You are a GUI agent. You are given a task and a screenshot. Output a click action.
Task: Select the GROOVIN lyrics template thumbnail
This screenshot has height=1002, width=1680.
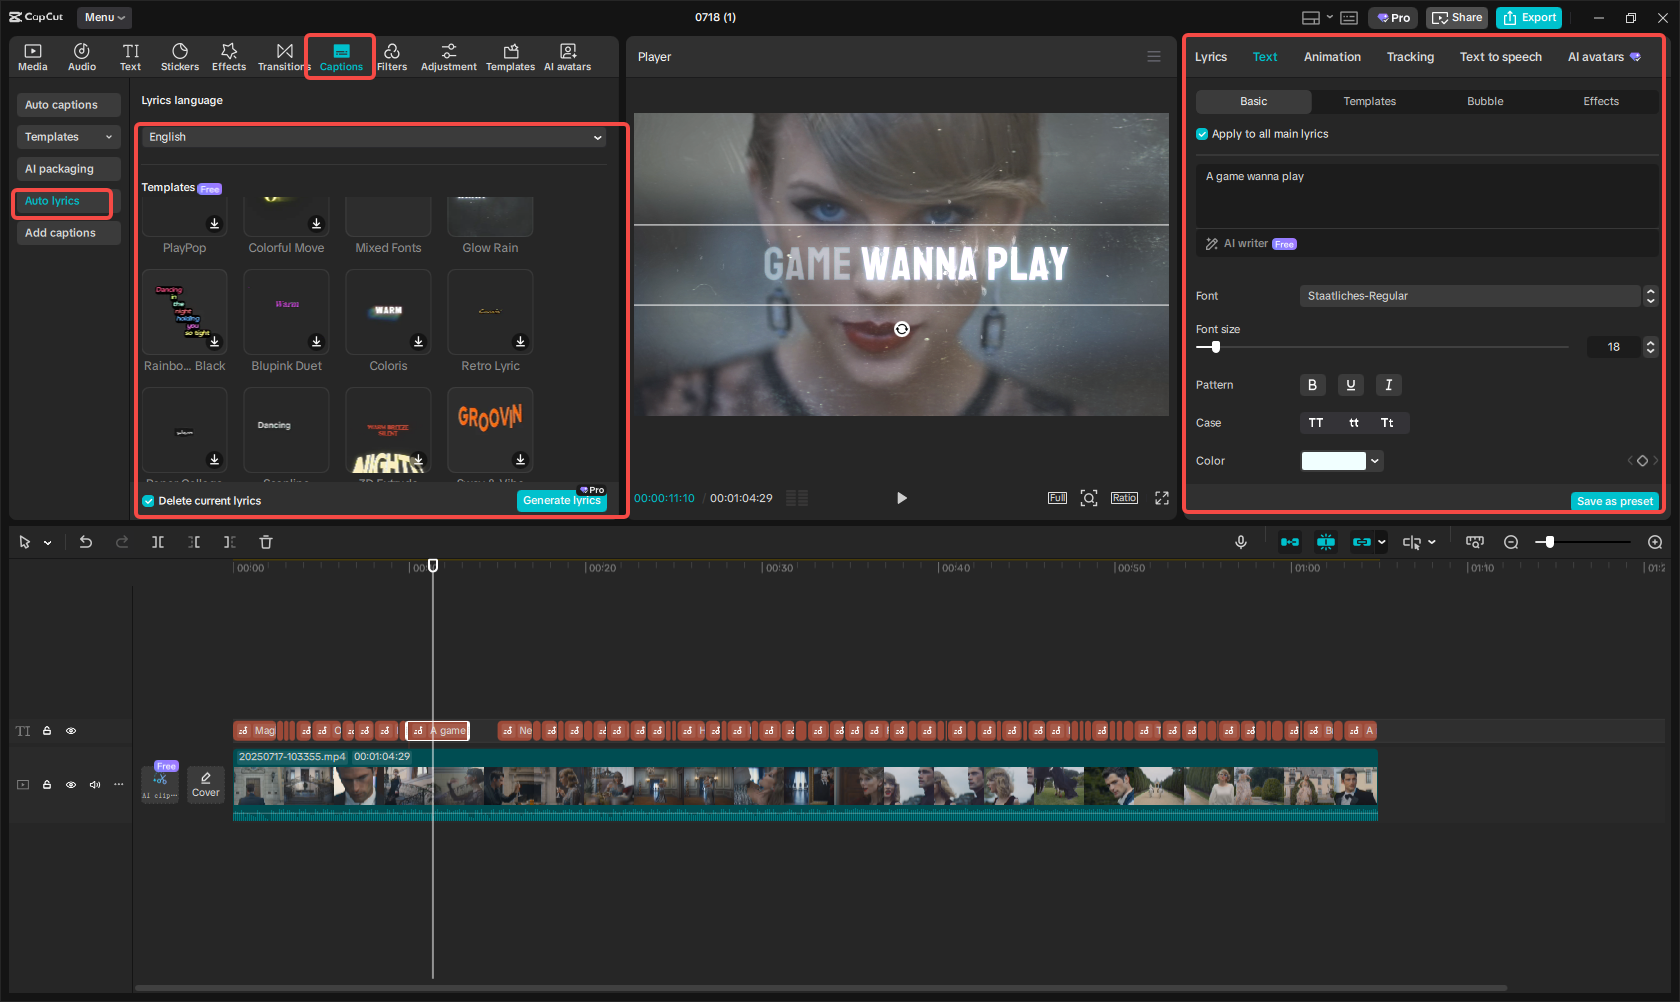pos(490,429)
